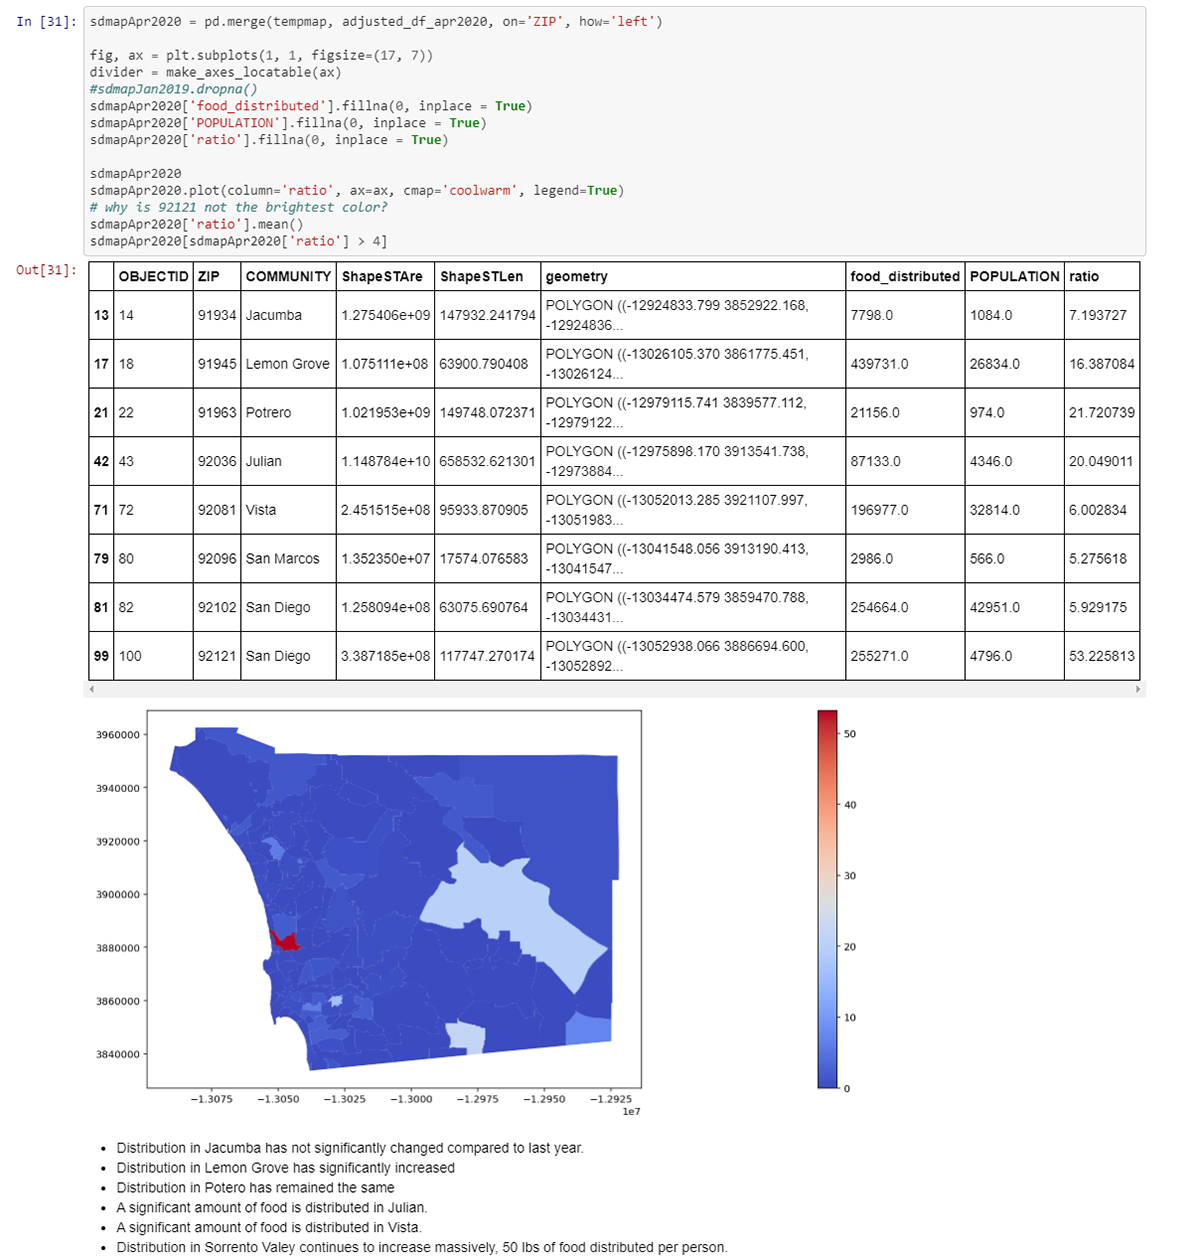Select the Lemon Grove community cell

pos(287,364)
